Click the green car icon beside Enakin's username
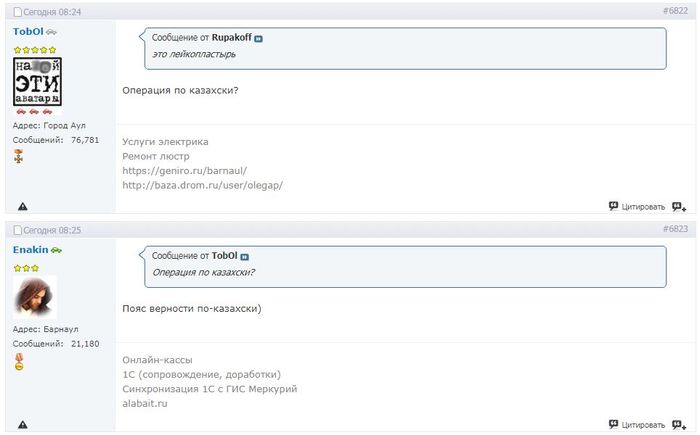Viewport: 700px width, 435px height. click(x=56, y=249)
